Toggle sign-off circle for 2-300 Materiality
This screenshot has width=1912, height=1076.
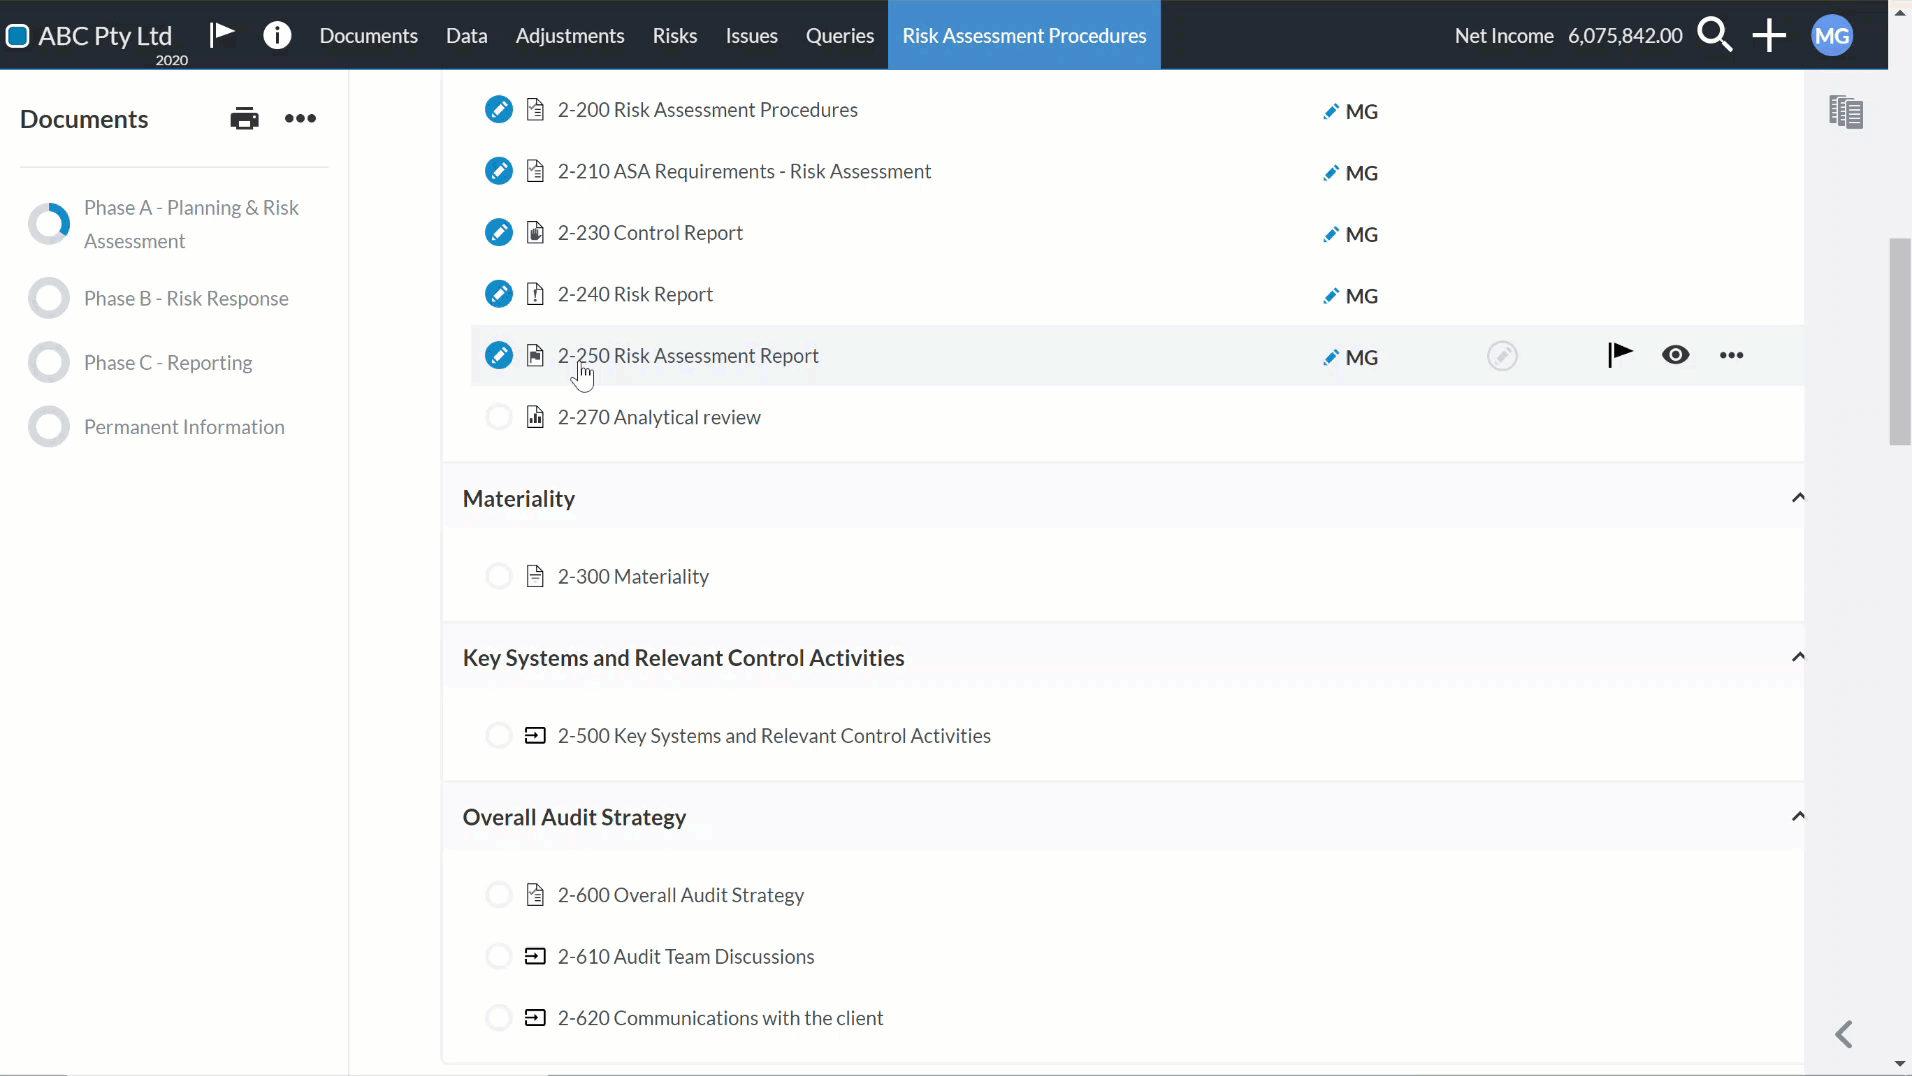tap(498, 576)
